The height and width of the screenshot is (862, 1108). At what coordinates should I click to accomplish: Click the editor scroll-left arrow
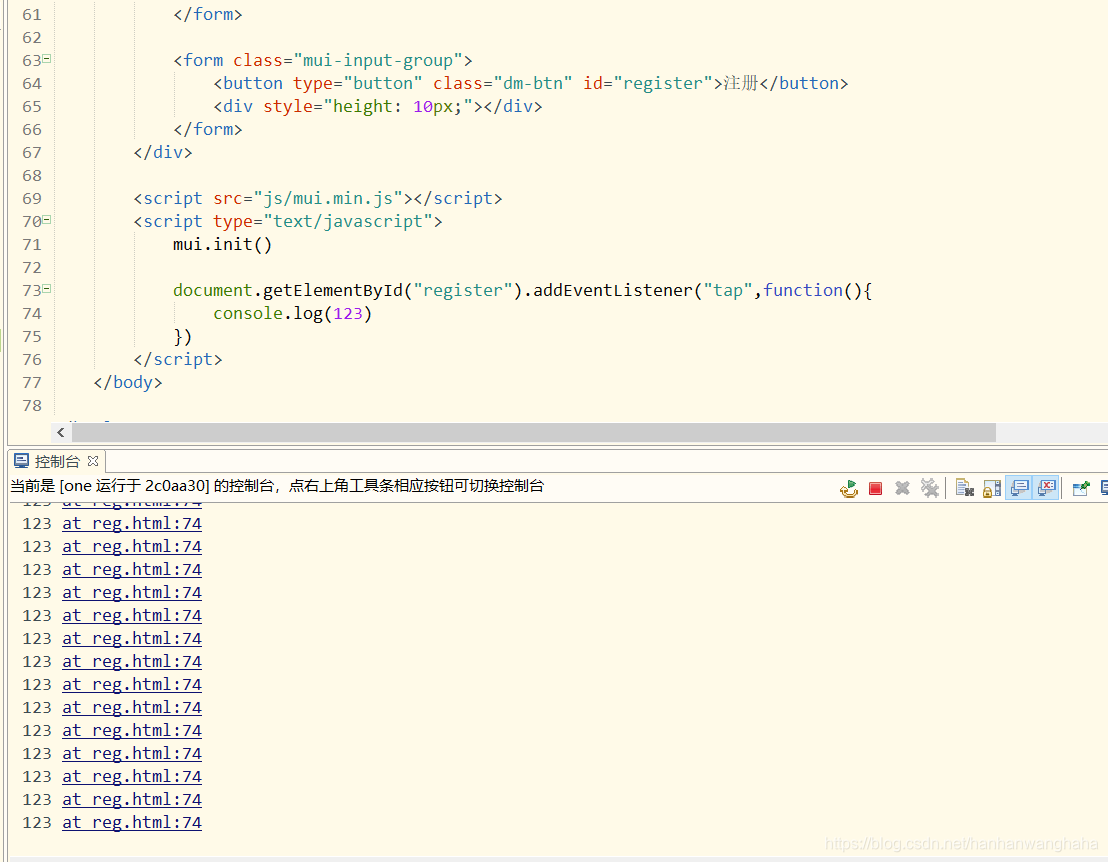pyautogui.click(x=61, y=432)
